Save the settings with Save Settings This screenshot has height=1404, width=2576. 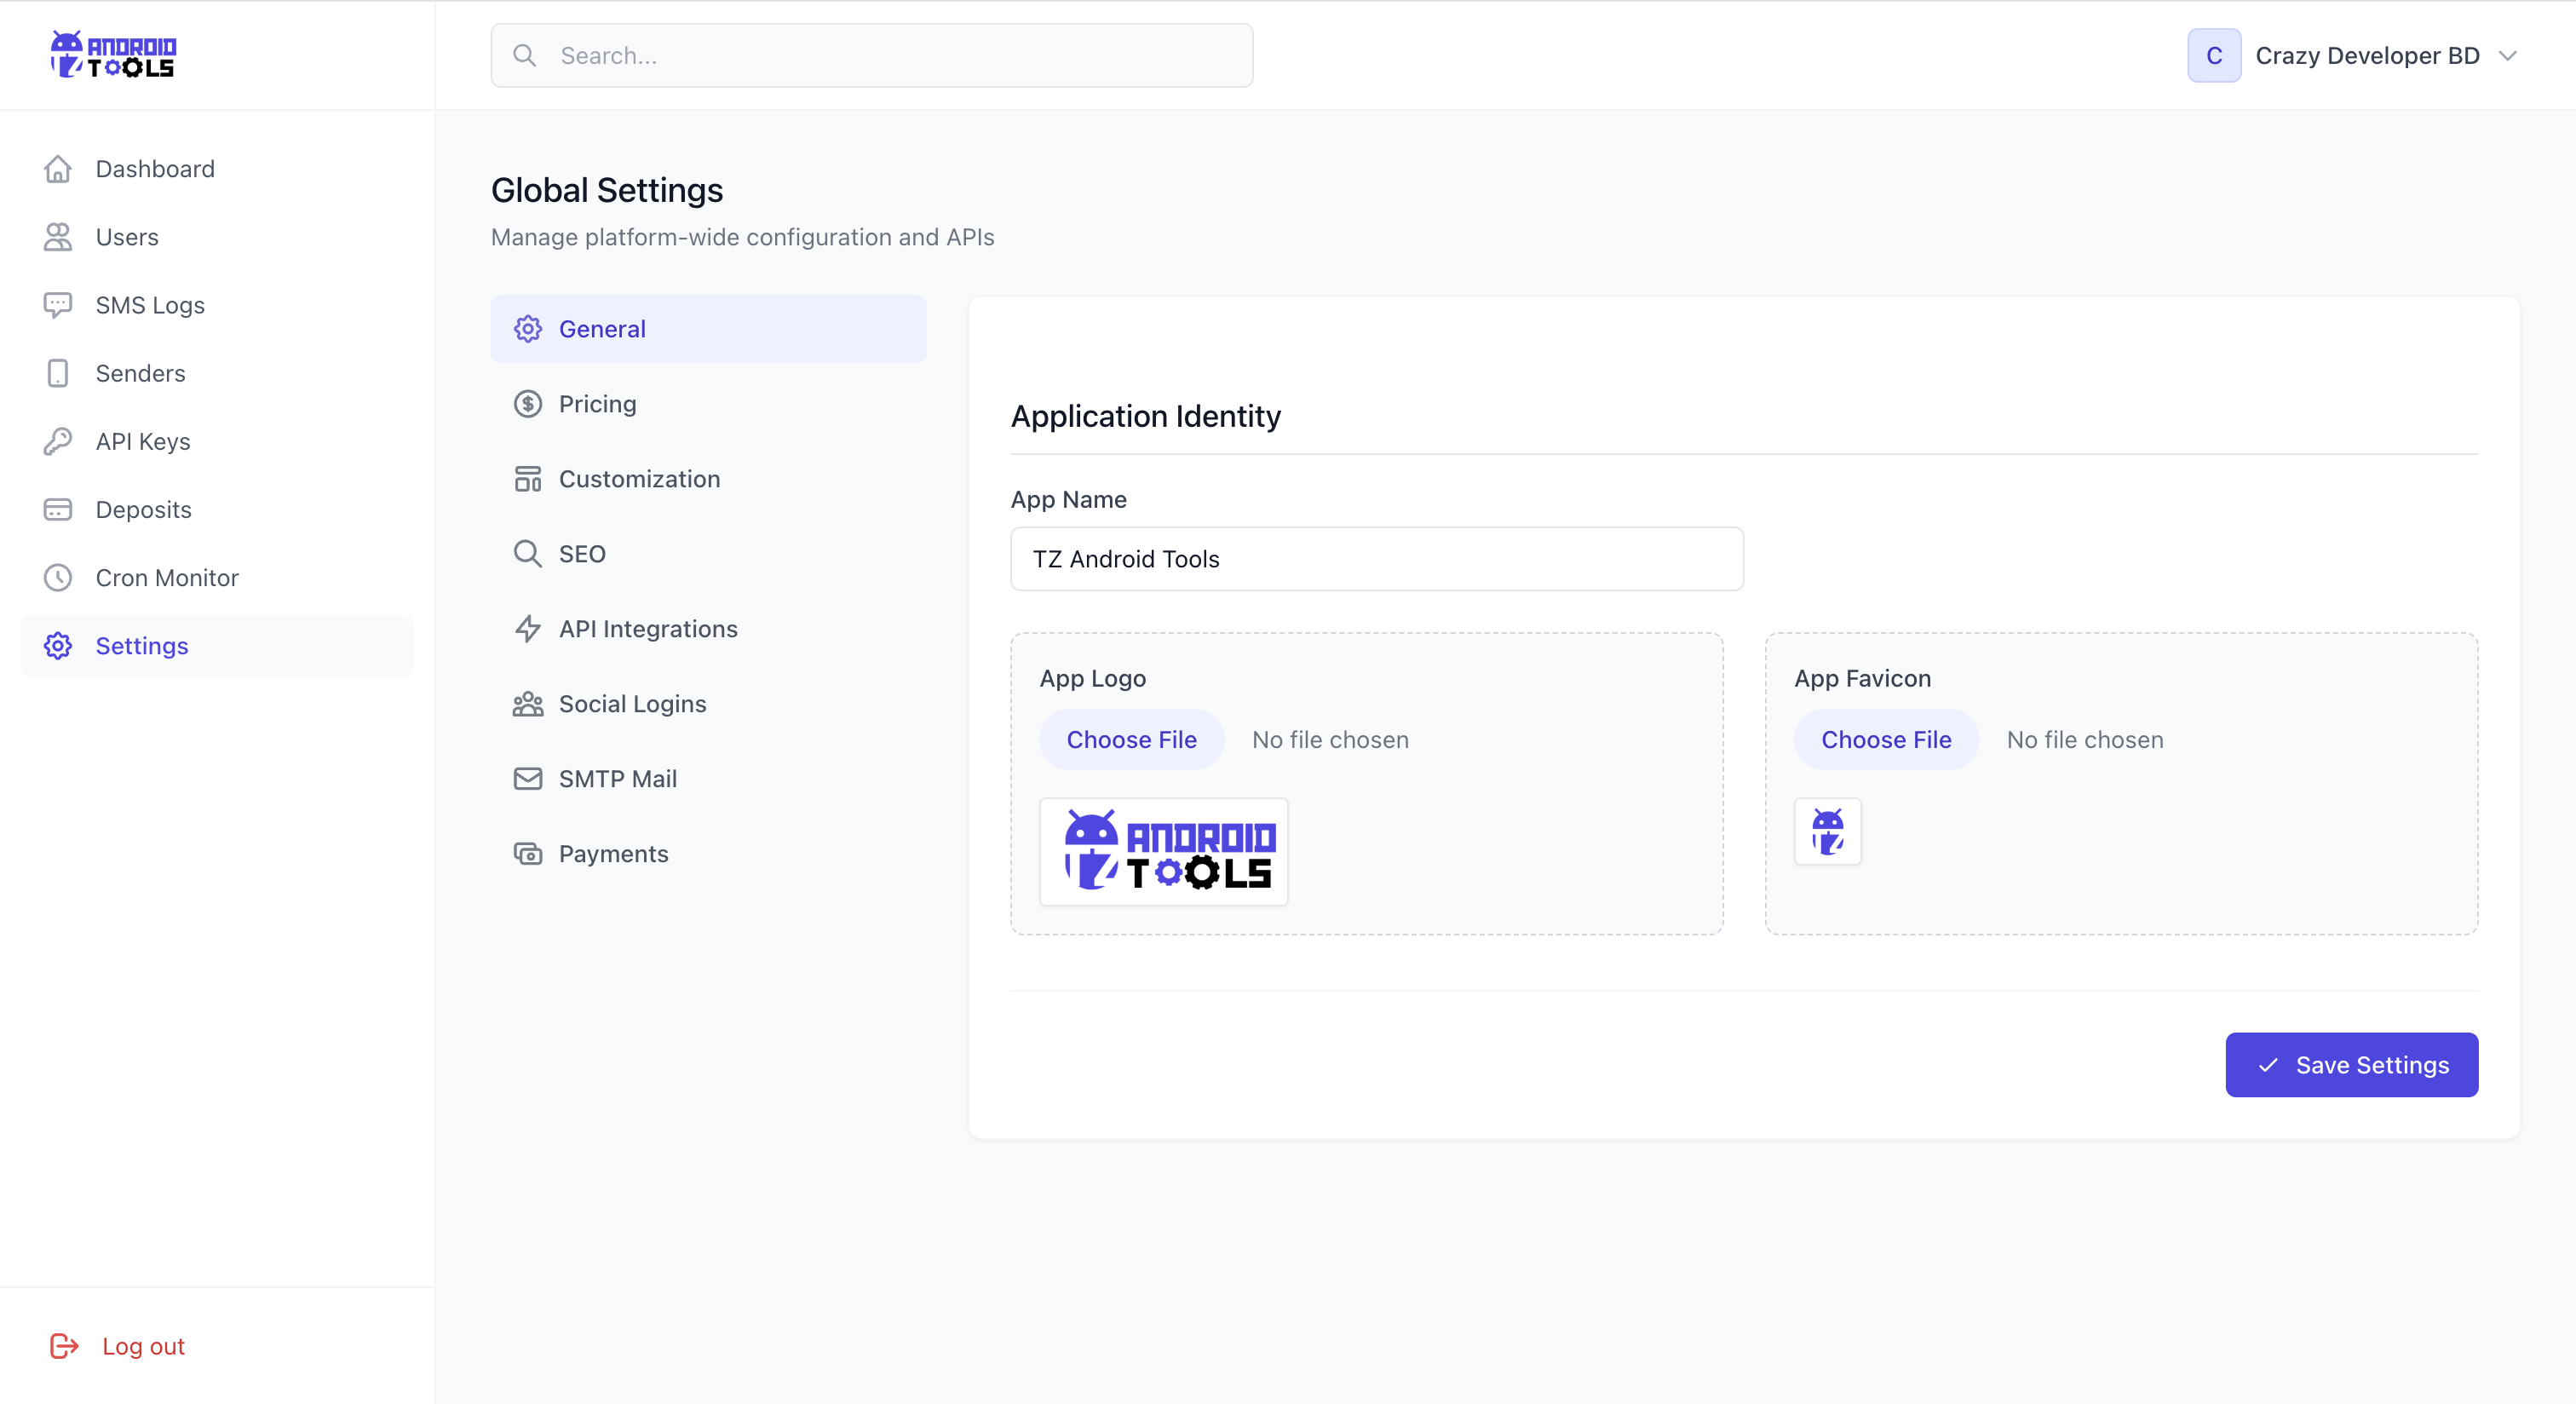coord(2351,1065)
